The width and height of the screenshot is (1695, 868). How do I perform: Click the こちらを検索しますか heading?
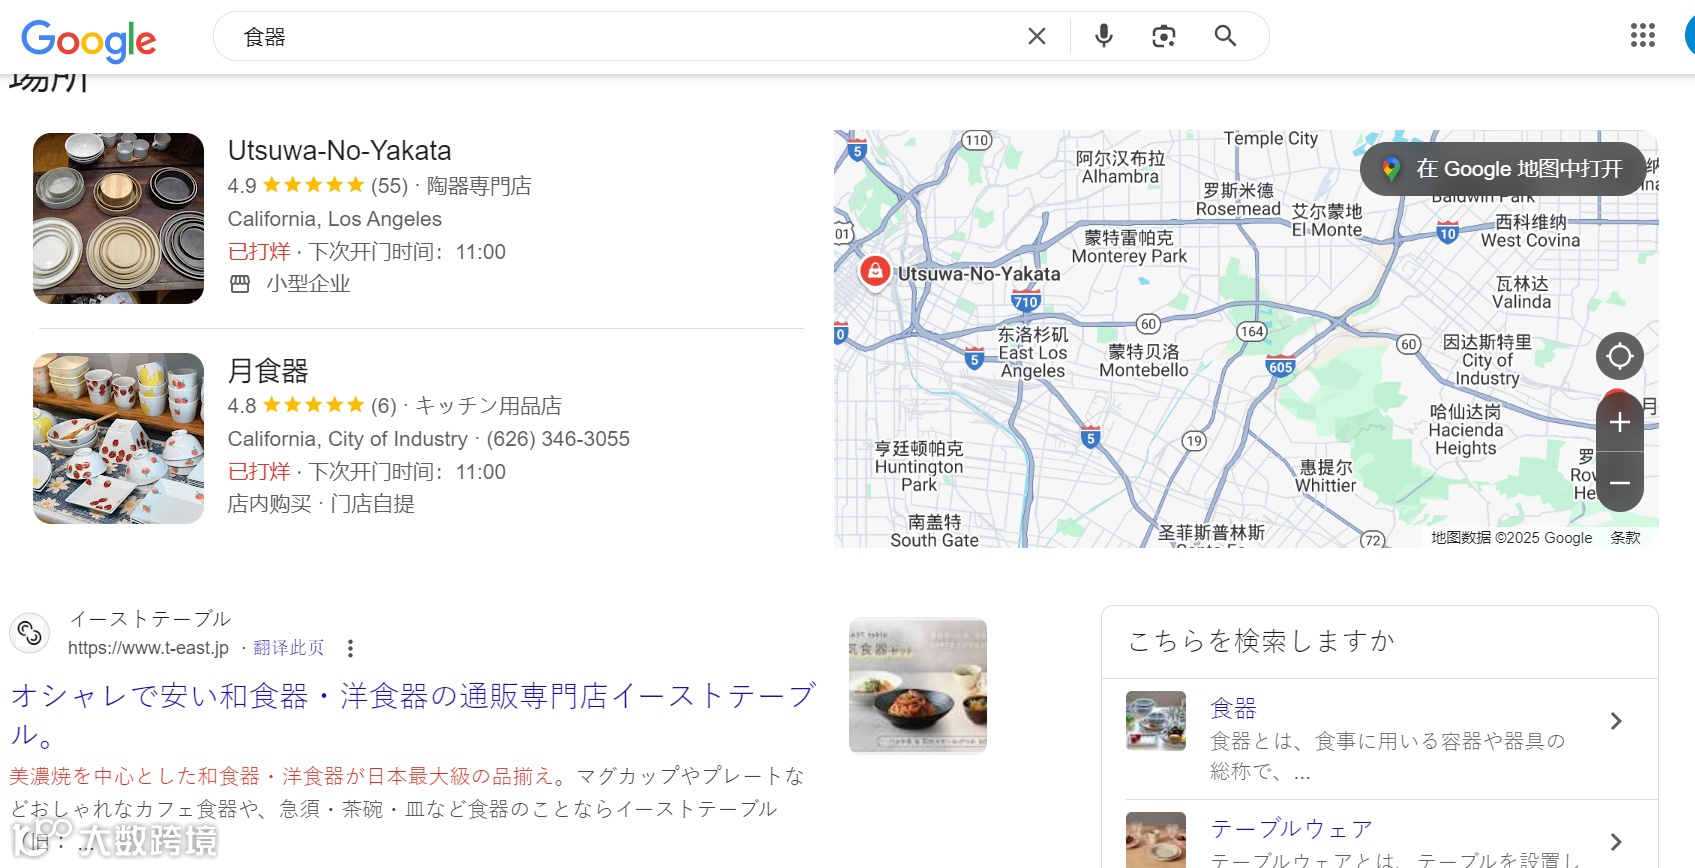[1261, 641]
